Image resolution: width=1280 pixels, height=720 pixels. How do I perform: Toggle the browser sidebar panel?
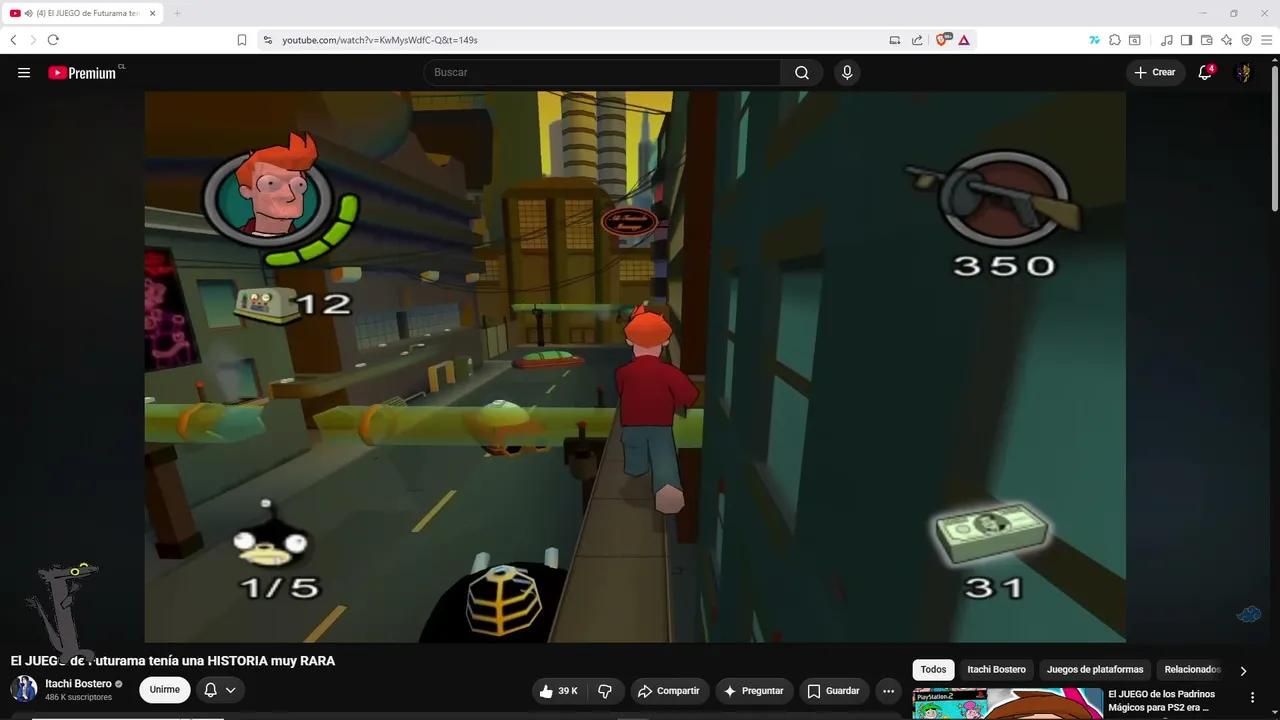click(1187, 40)
